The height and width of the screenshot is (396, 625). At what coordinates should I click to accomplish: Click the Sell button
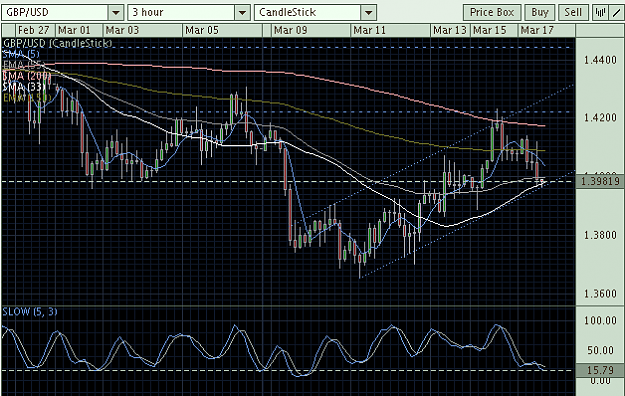click(573, 12)
